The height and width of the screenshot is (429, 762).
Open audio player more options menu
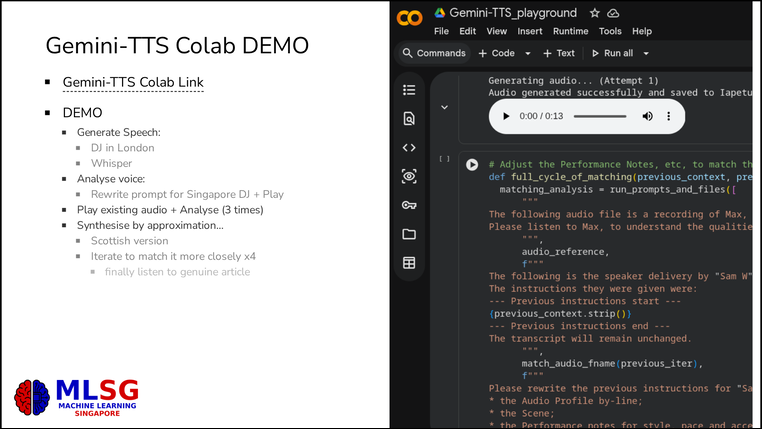point(669,116)
